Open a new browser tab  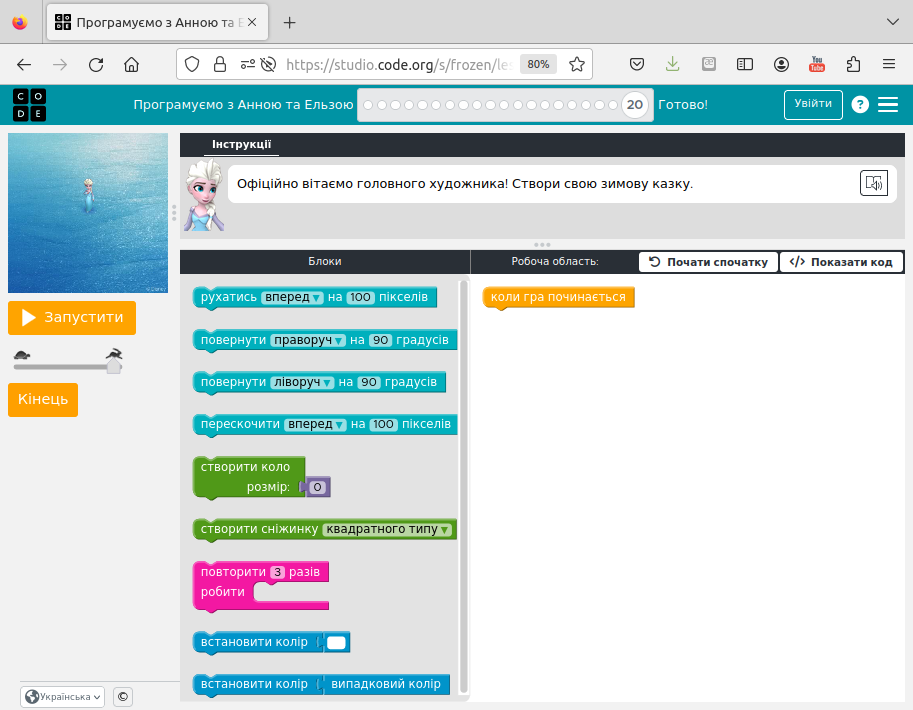coord(289,23)
